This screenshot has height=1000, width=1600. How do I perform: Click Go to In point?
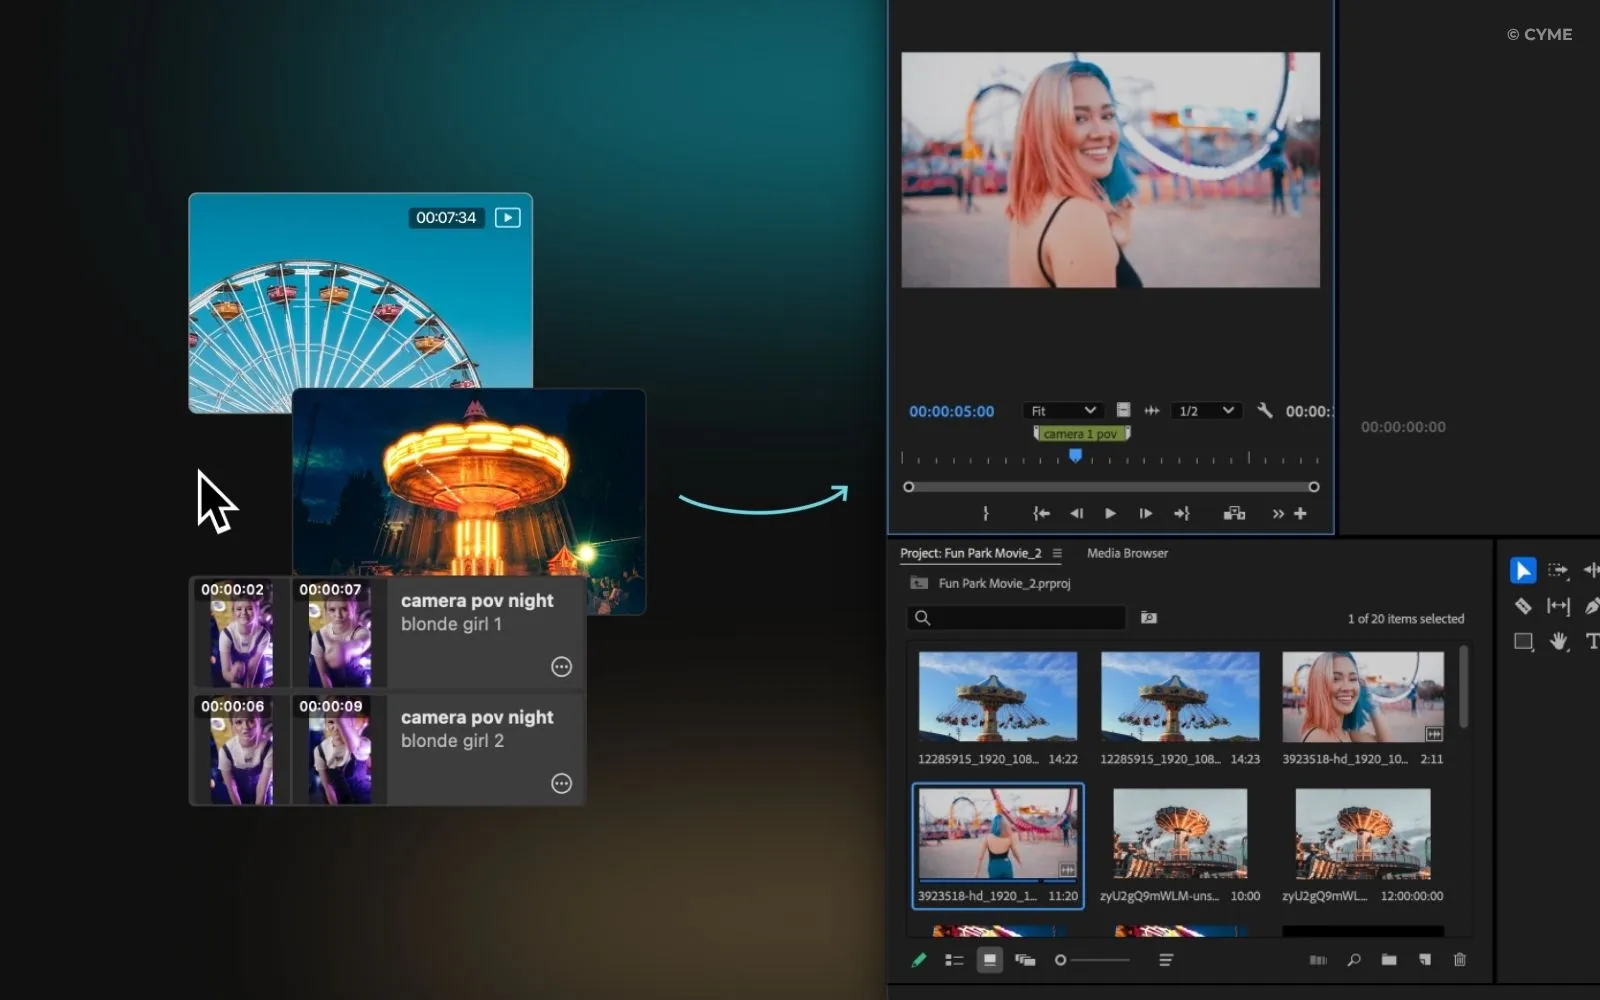tap(1041, 513)
